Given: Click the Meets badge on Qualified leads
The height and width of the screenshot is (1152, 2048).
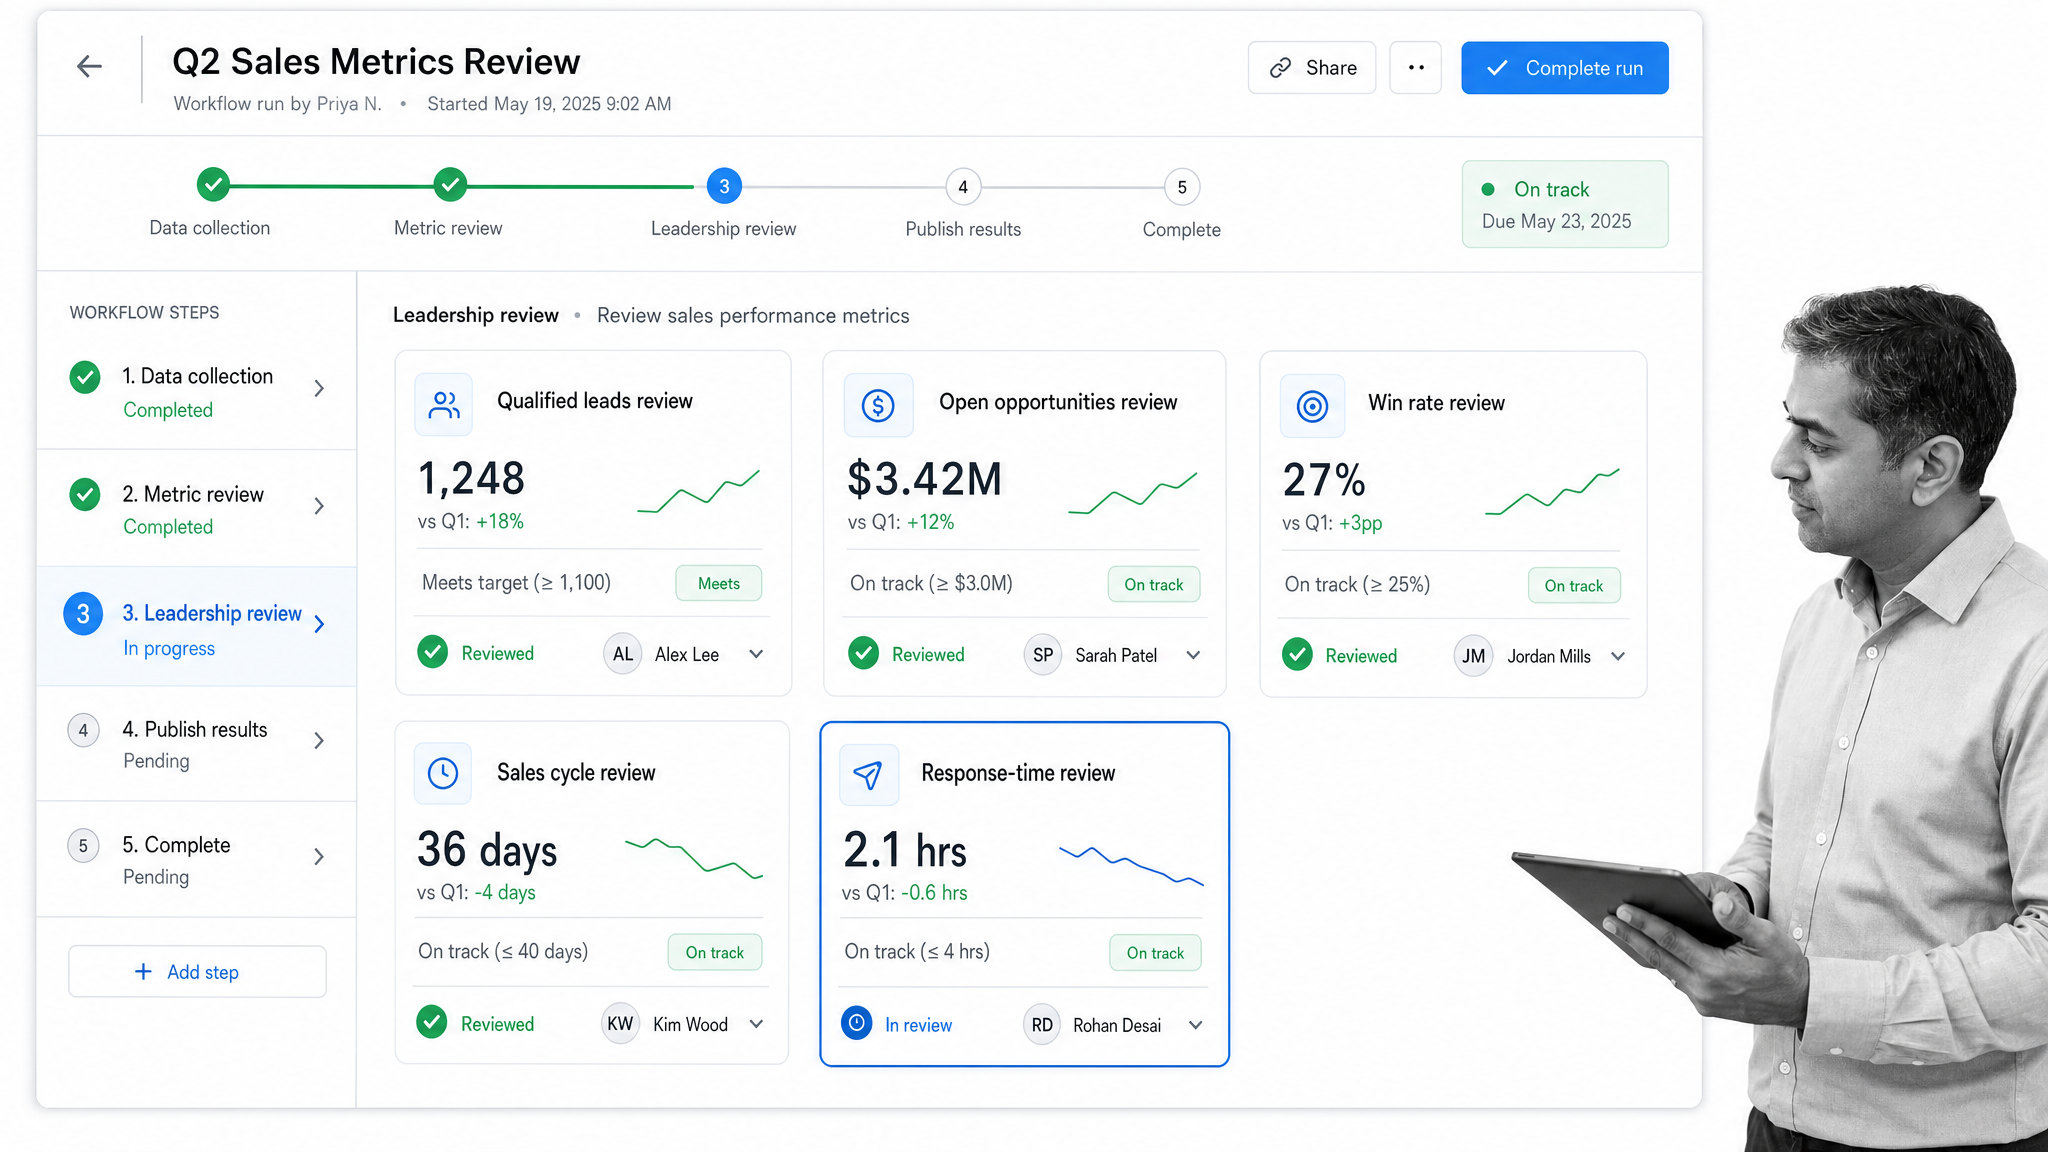Looking at the screenshot, I should pyautogui.click(x=718, y=583).
